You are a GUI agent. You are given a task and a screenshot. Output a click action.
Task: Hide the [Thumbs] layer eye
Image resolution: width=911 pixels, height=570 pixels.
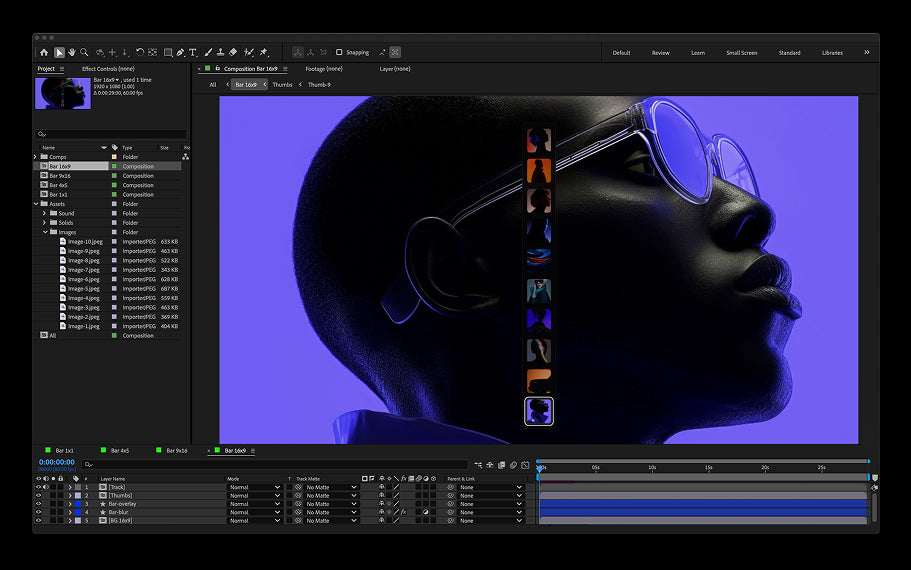38,496
